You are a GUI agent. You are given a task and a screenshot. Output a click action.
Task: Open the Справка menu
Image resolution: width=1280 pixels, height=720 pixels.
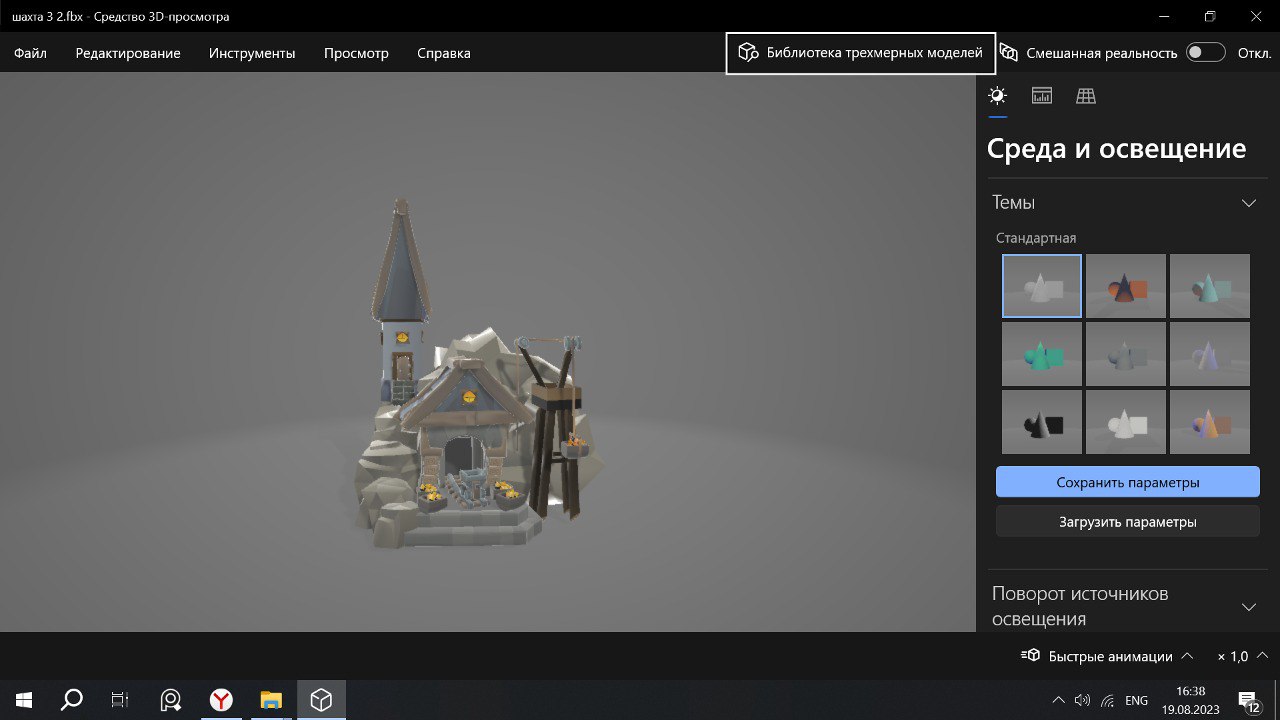444,53
